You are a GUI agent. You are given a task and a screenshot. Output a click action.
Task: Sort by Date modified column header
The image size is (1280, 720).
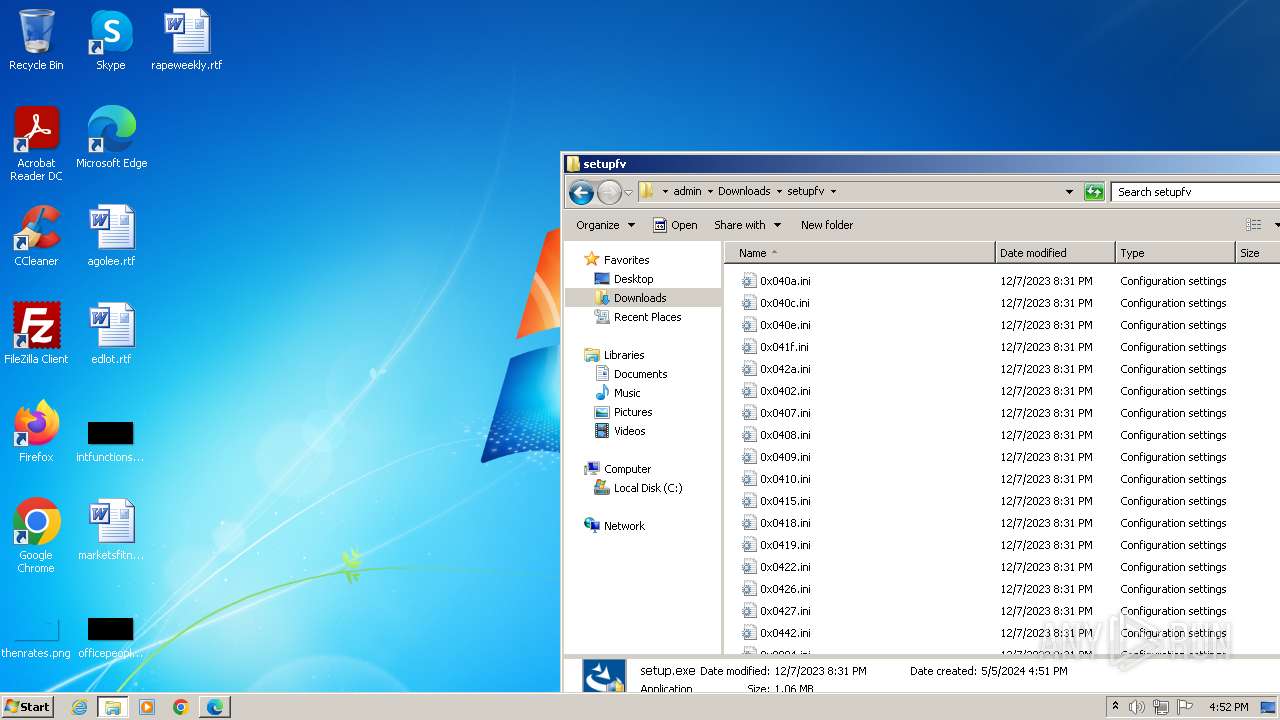(1055, 253)
